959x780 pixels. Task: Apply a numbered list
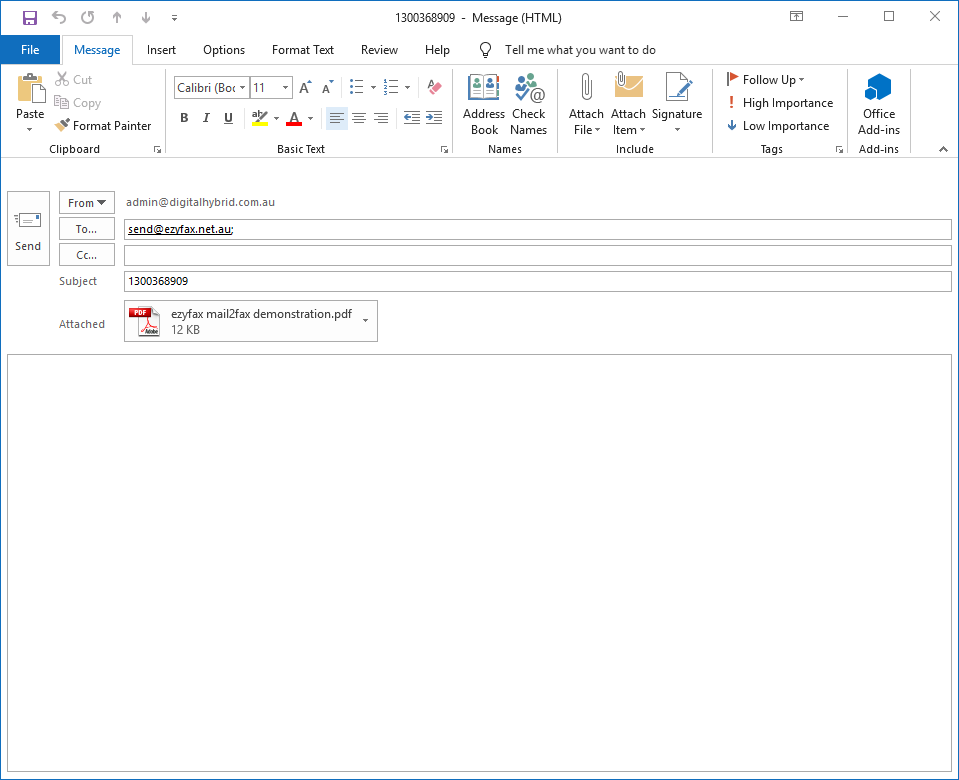pyautogui.click(x=391, y=87)
